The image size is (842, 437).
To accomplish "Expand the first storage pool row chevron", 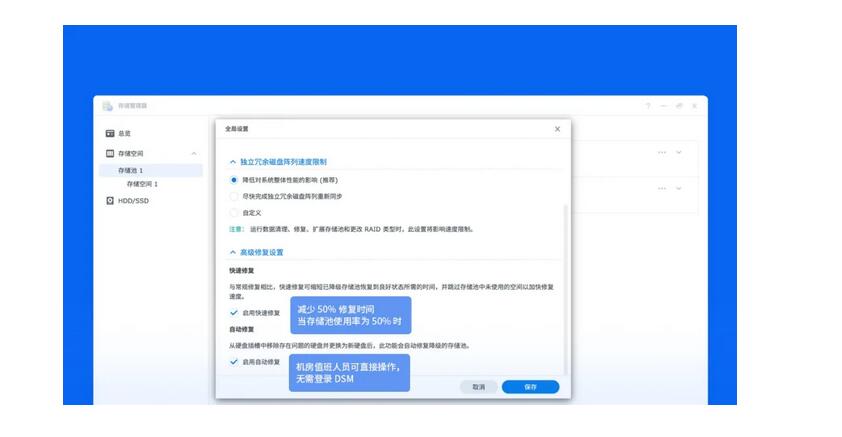I will (x=679, y=152).
